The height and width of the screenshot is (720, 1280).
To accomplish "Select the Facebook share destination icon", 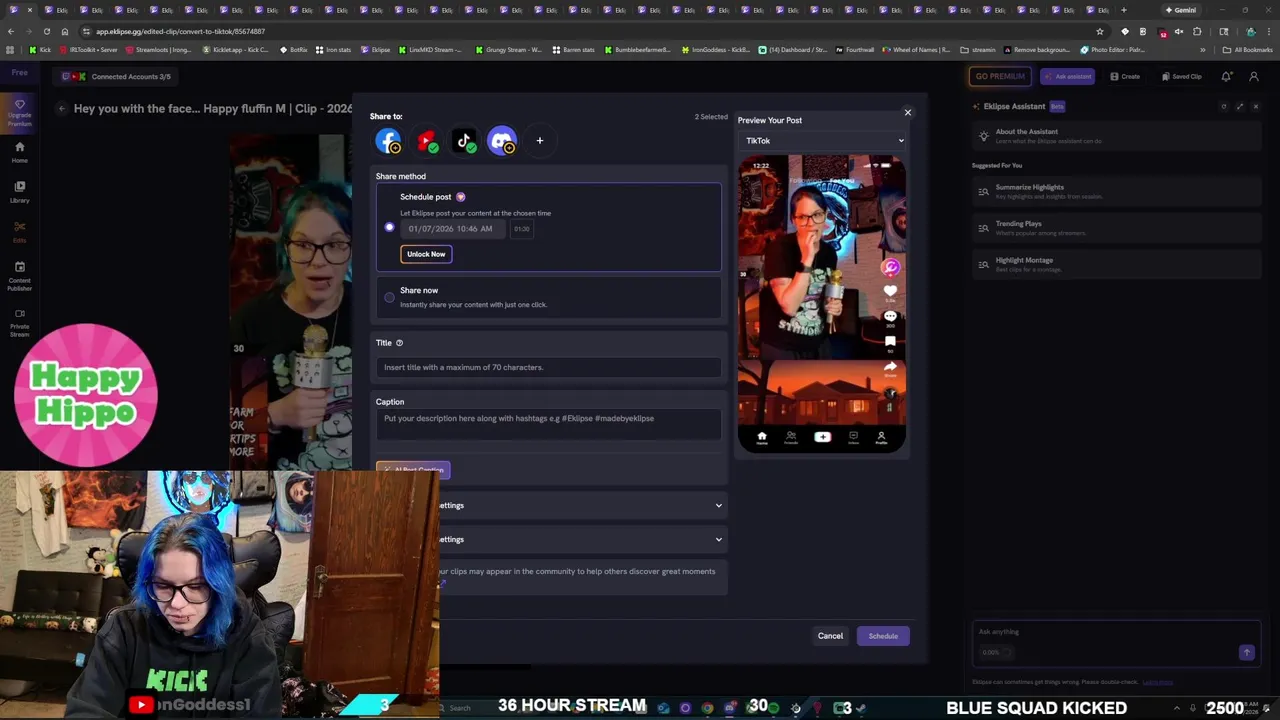I will coord(388,141).
